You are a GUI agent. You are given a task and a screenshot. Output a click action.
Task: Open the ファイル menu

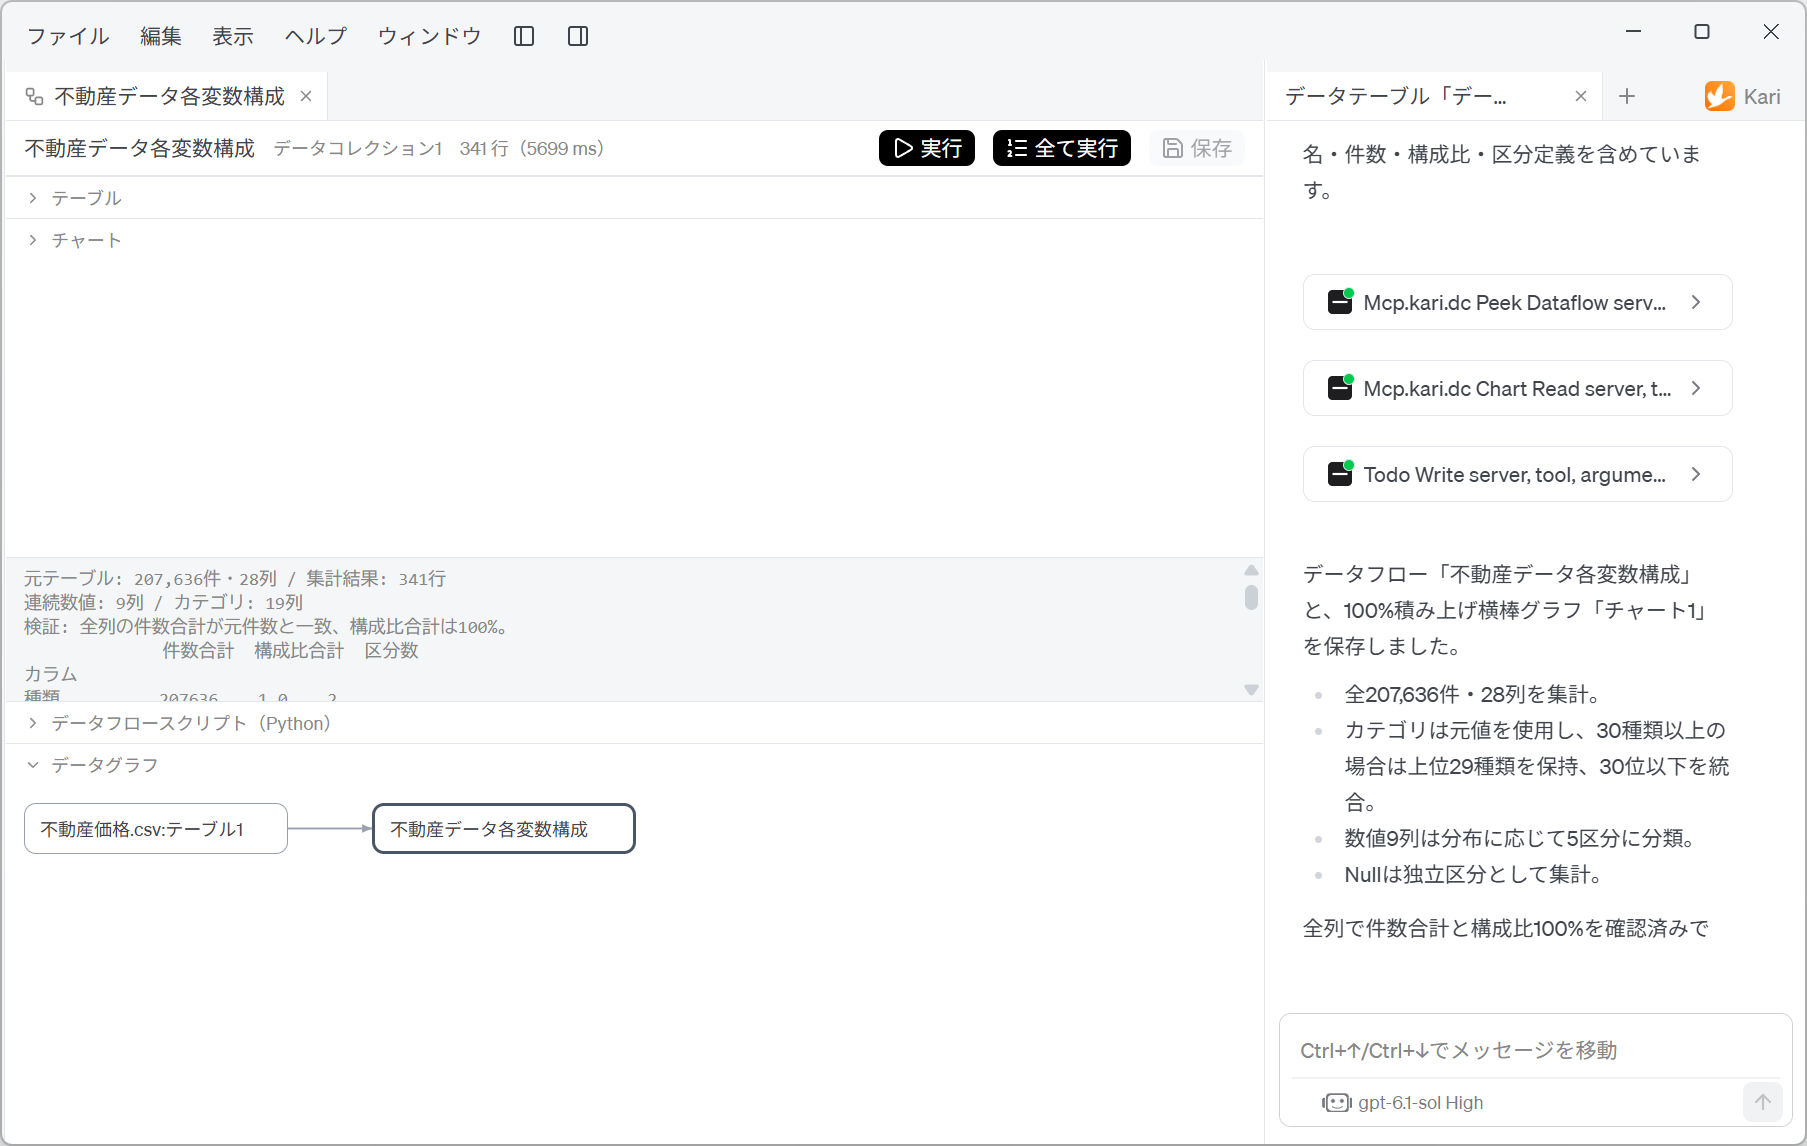68,36
